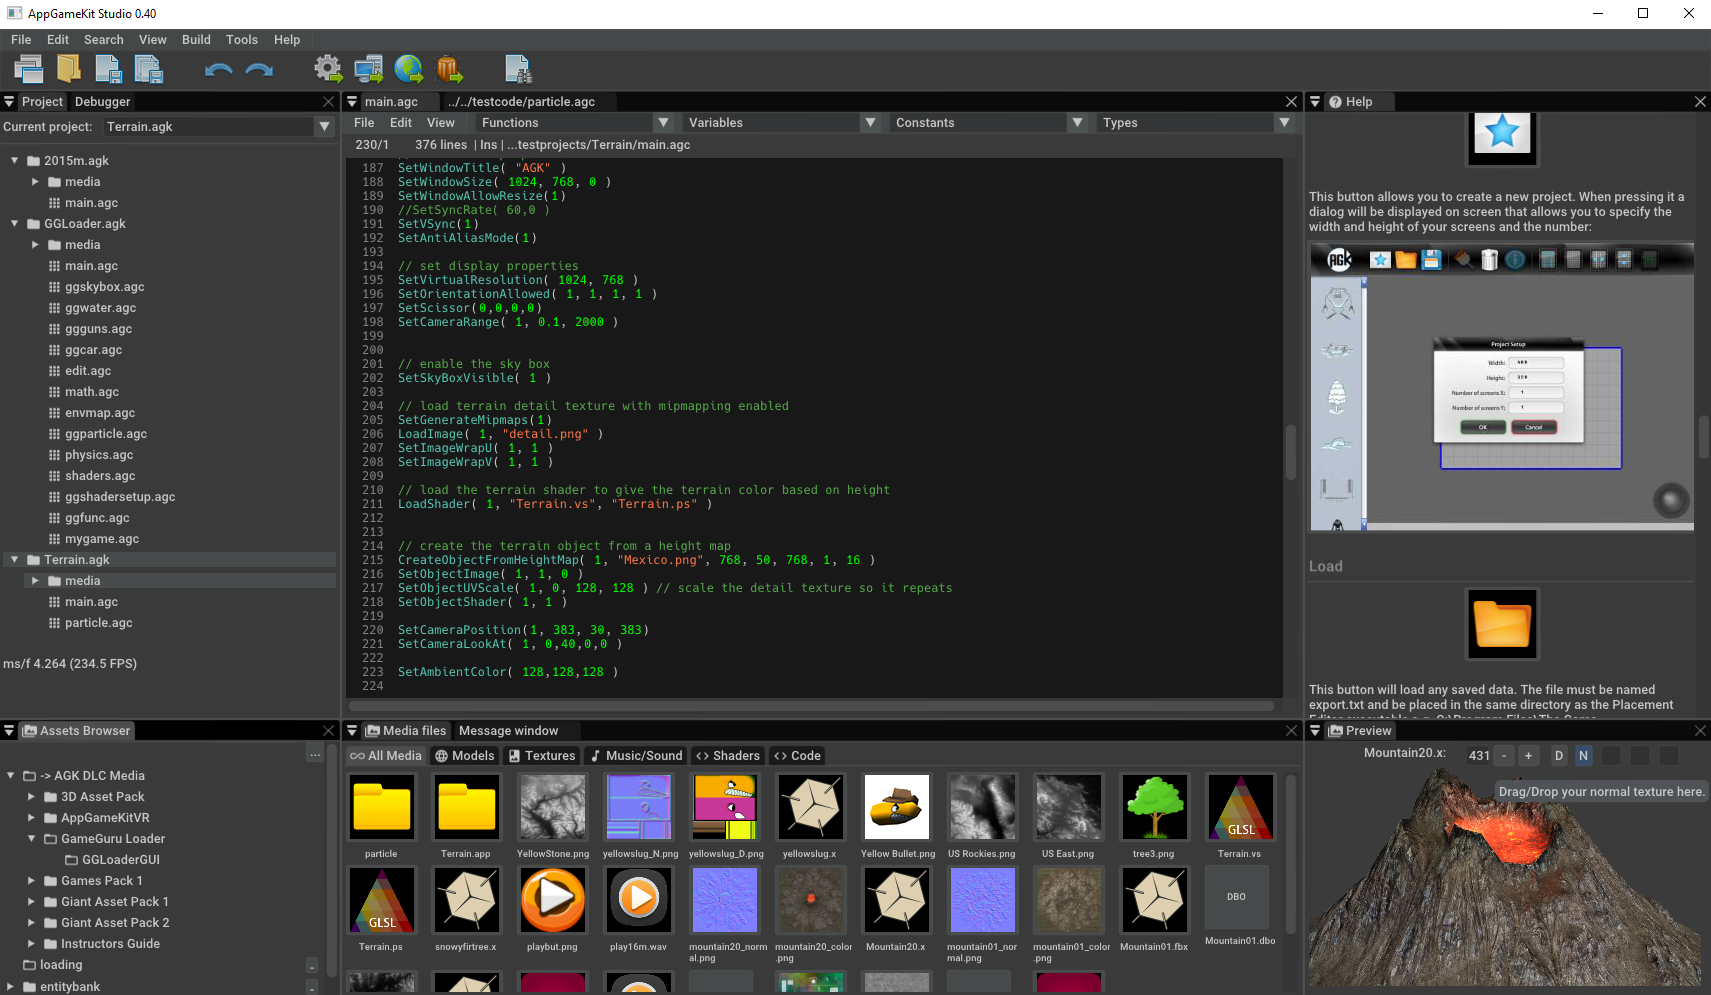Click the run on computer icon
The height and width of the screenshot is (995, 1711).
pos(368,69)
